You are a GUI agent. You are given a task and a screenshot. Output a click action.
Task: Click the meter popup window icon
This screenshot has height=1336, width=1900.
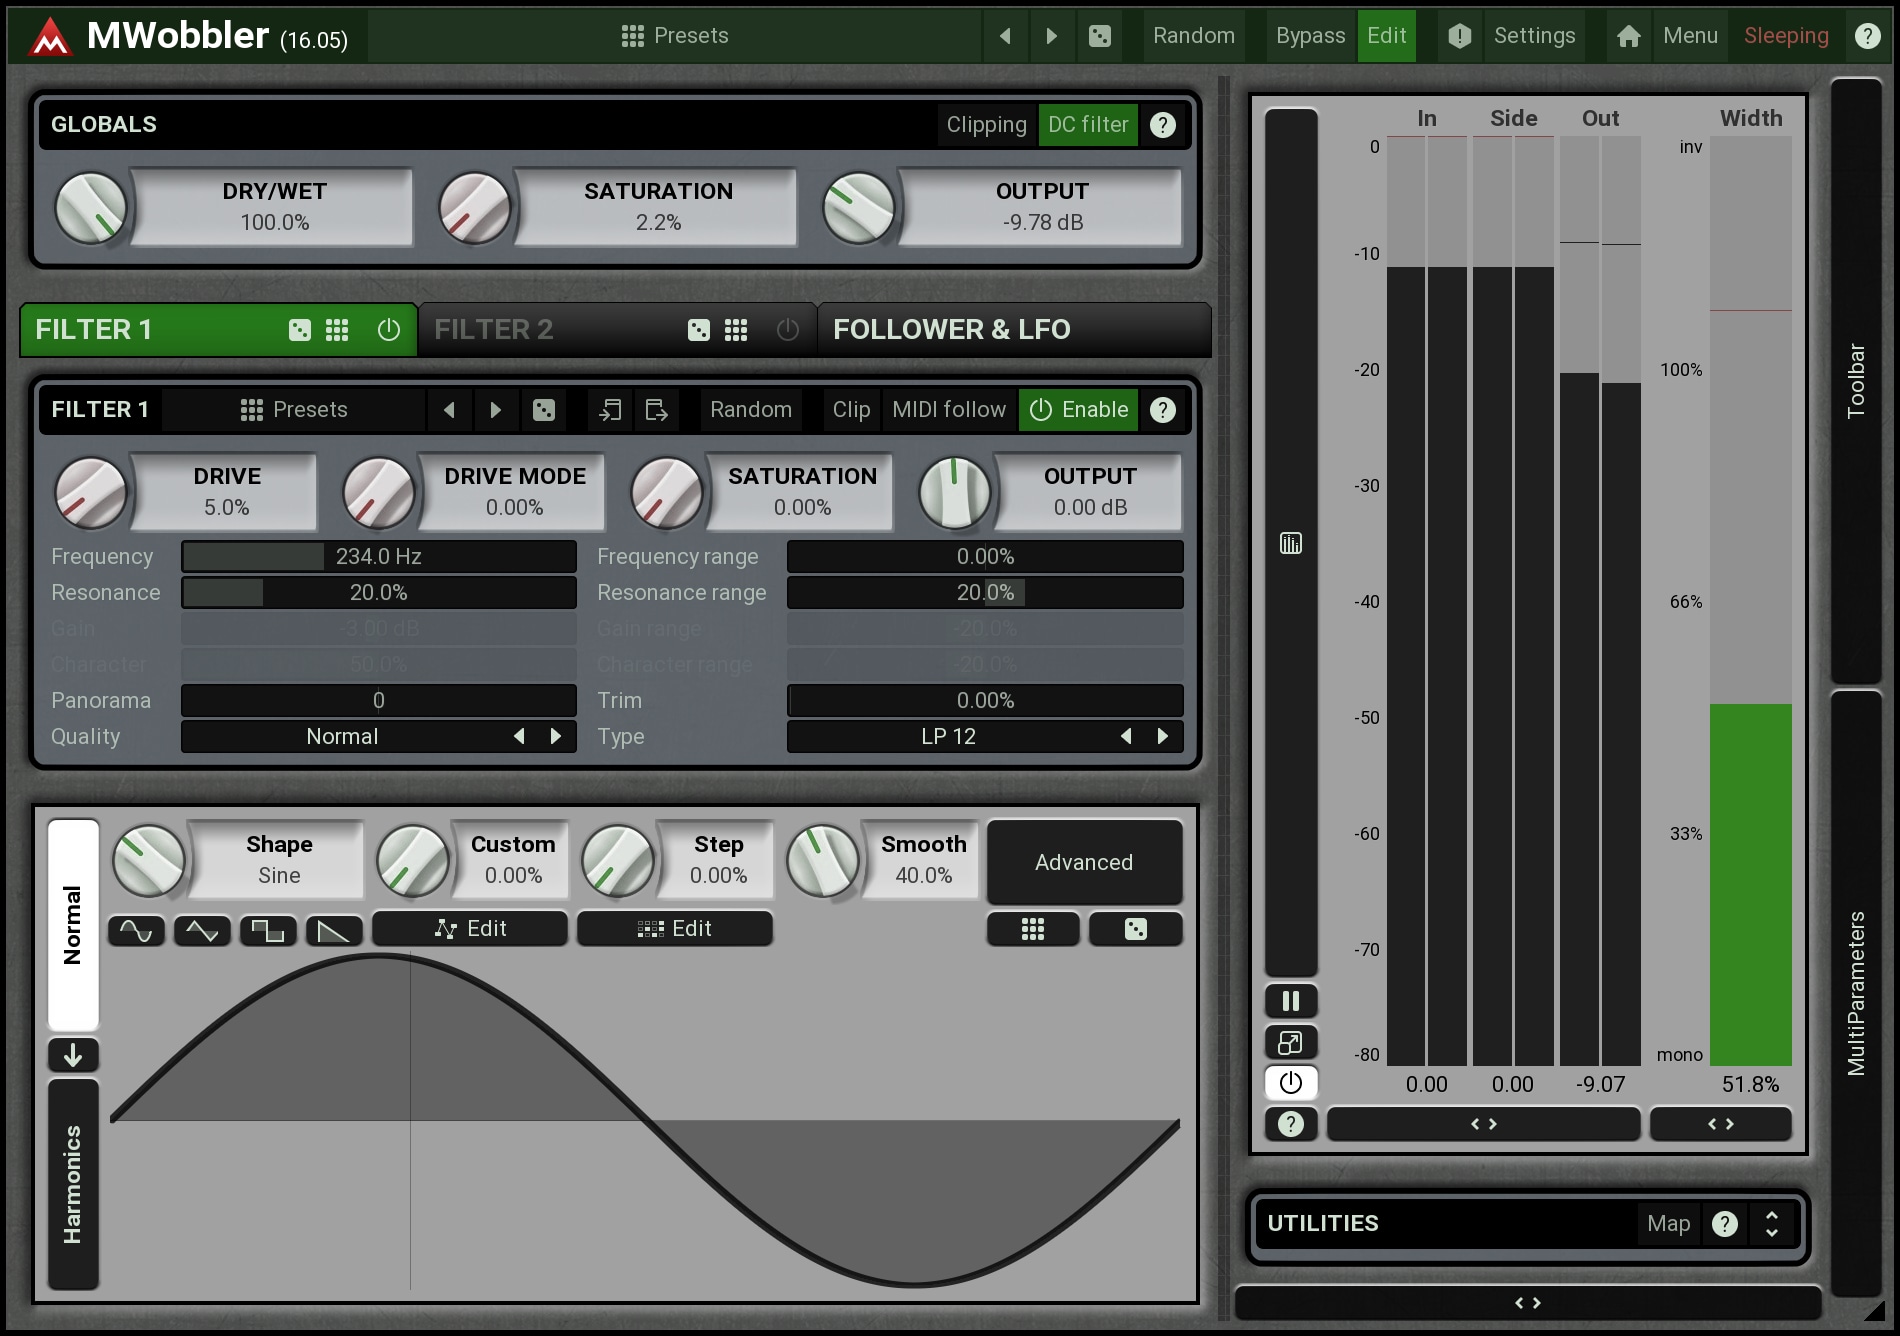tap(1290, 1042)
